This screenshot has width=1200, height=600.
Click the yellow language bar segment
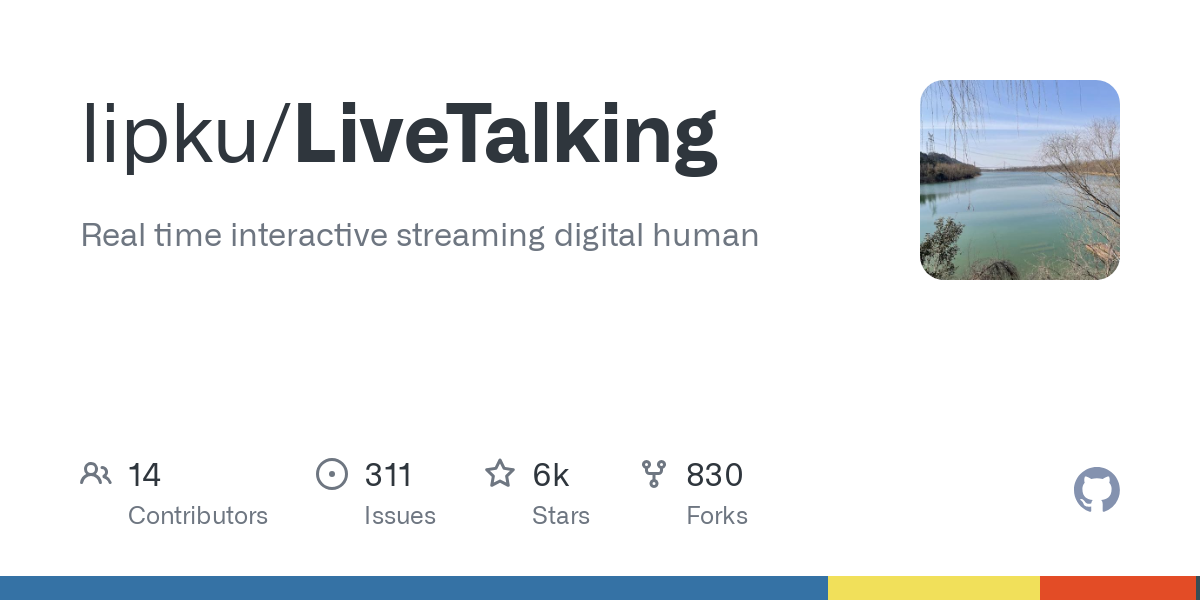pyautogui.click(x=934, y=588)
